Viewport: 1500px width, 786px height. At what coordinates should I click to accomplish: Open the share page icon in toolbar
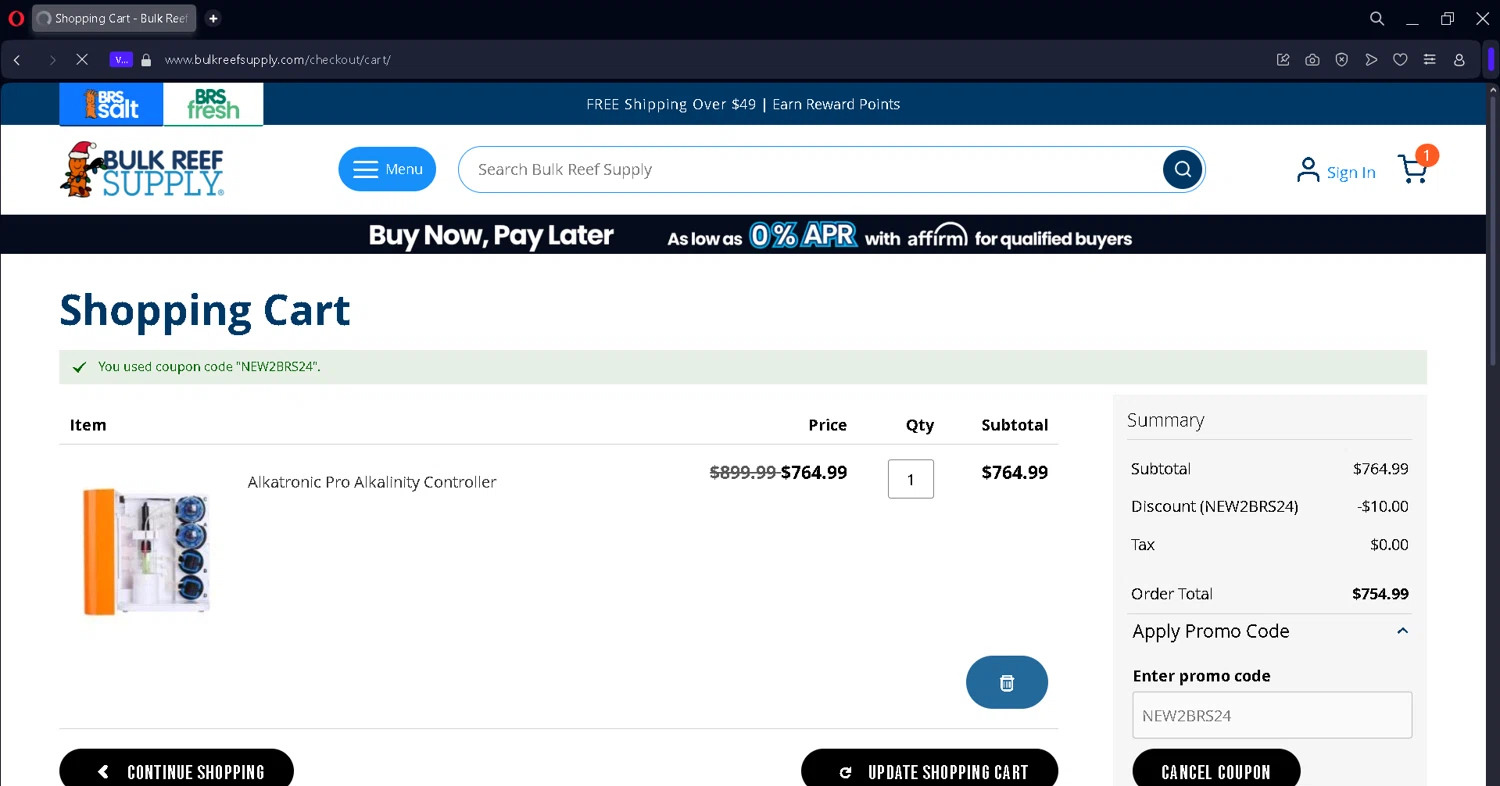point(1283,60)
